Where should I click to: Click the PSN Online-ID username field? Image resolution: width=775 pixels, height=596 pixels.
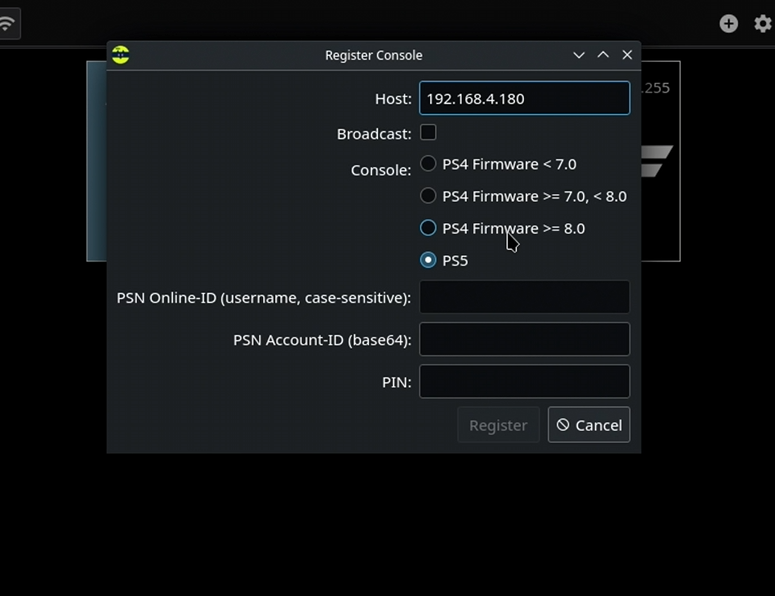[x=524, y=297]
